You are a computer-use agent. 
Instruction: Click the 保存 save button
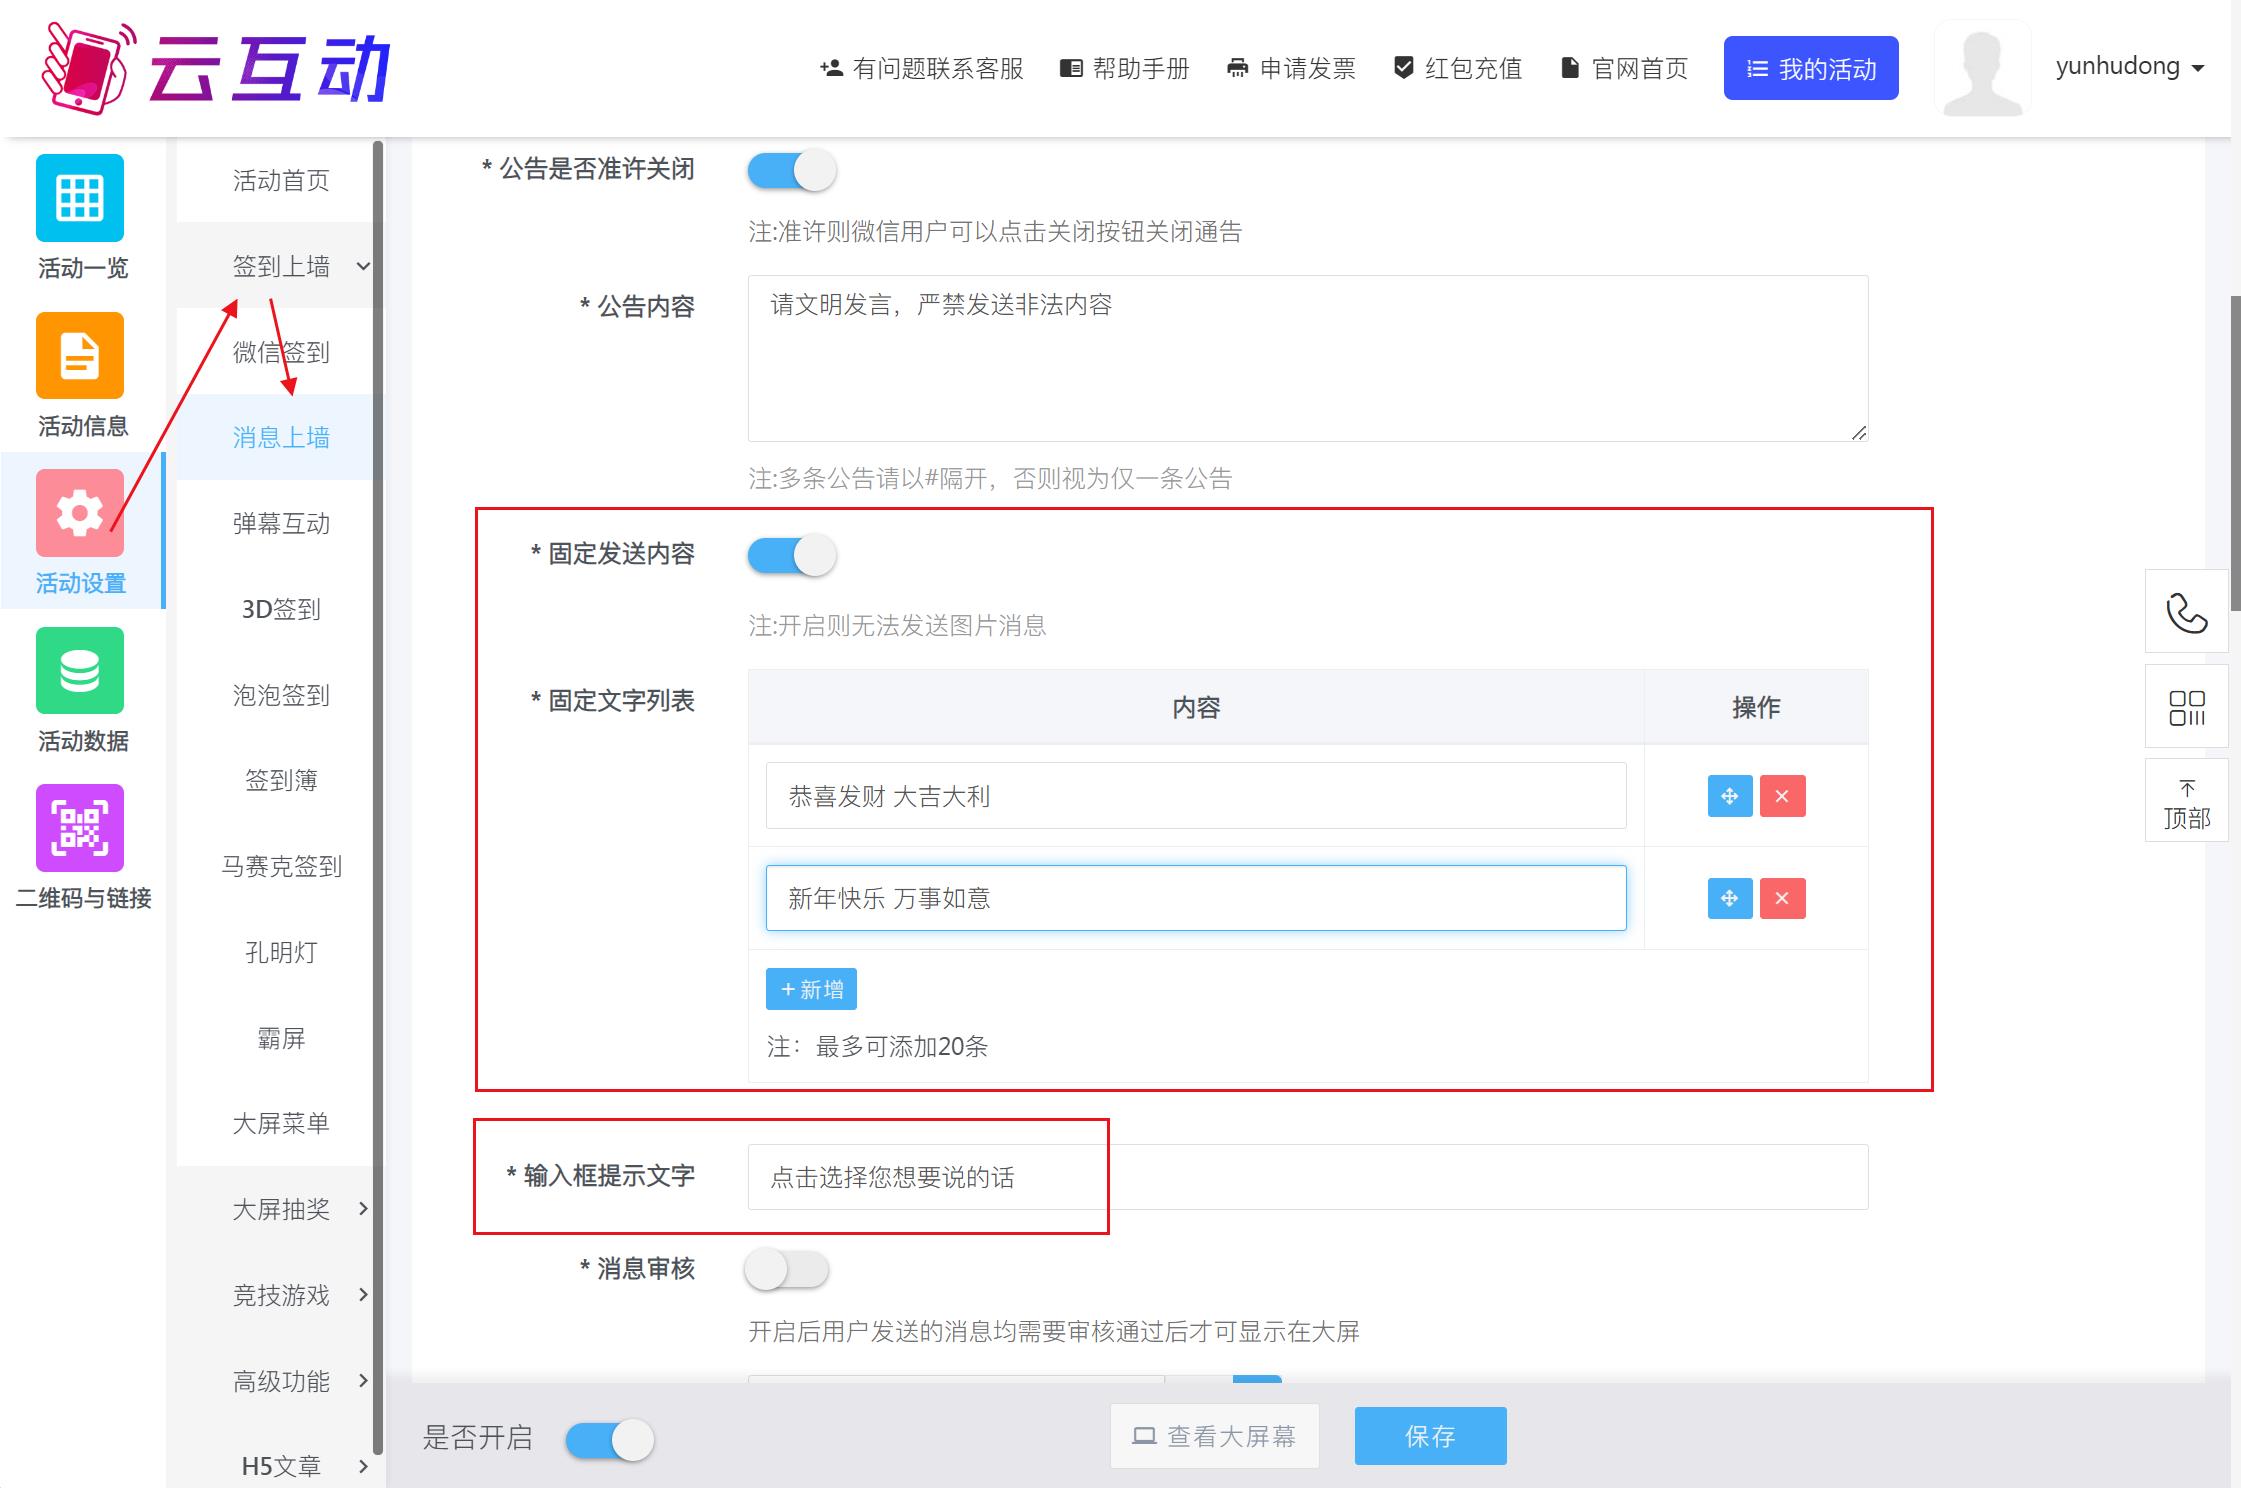(1430, 1436)
